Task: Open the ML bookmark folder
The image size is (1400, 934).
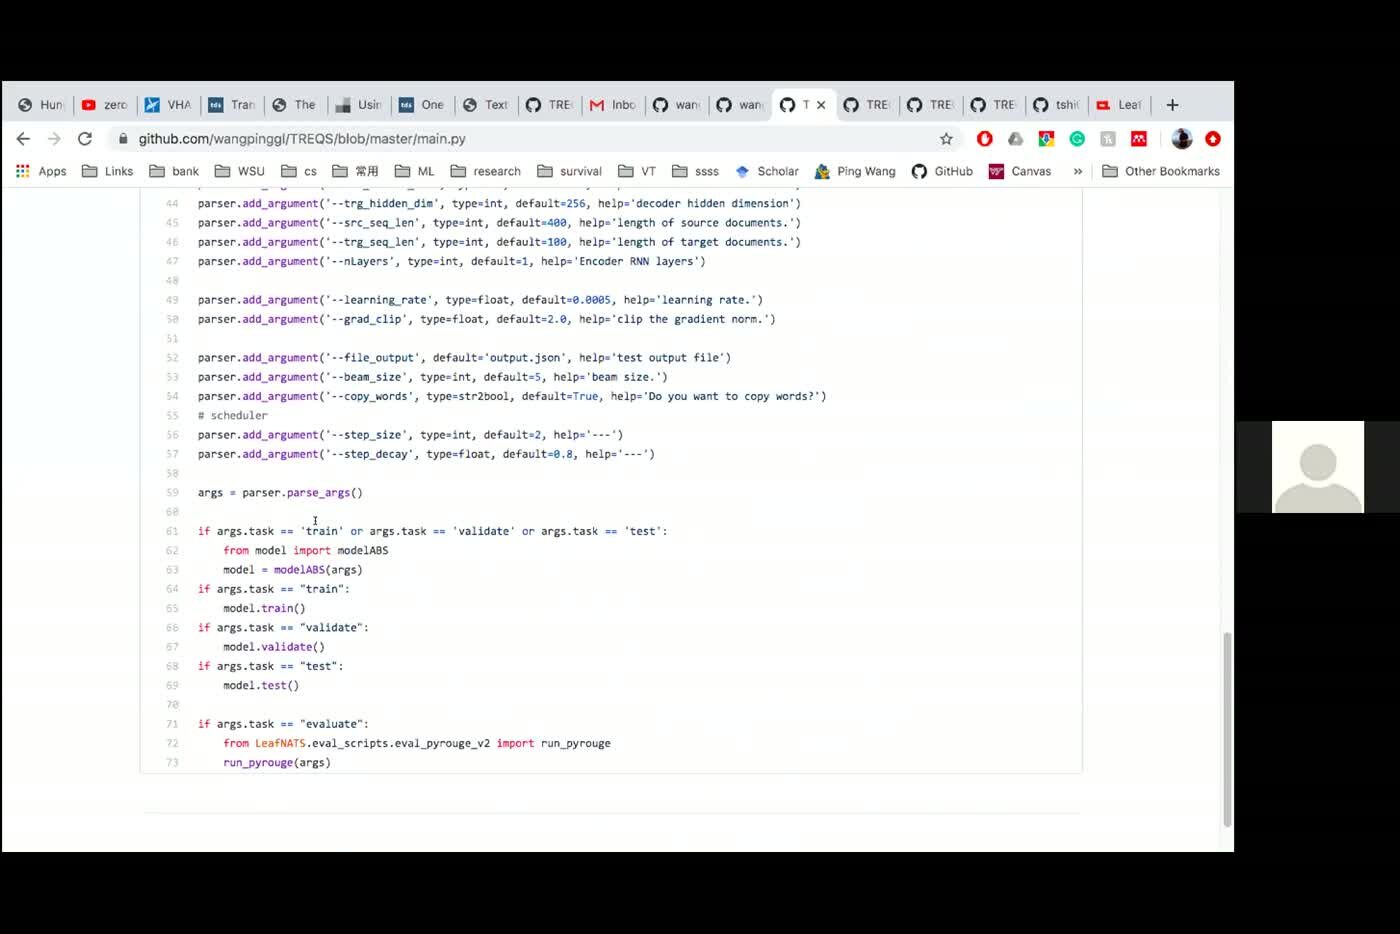Action: (x=415, y=171)
